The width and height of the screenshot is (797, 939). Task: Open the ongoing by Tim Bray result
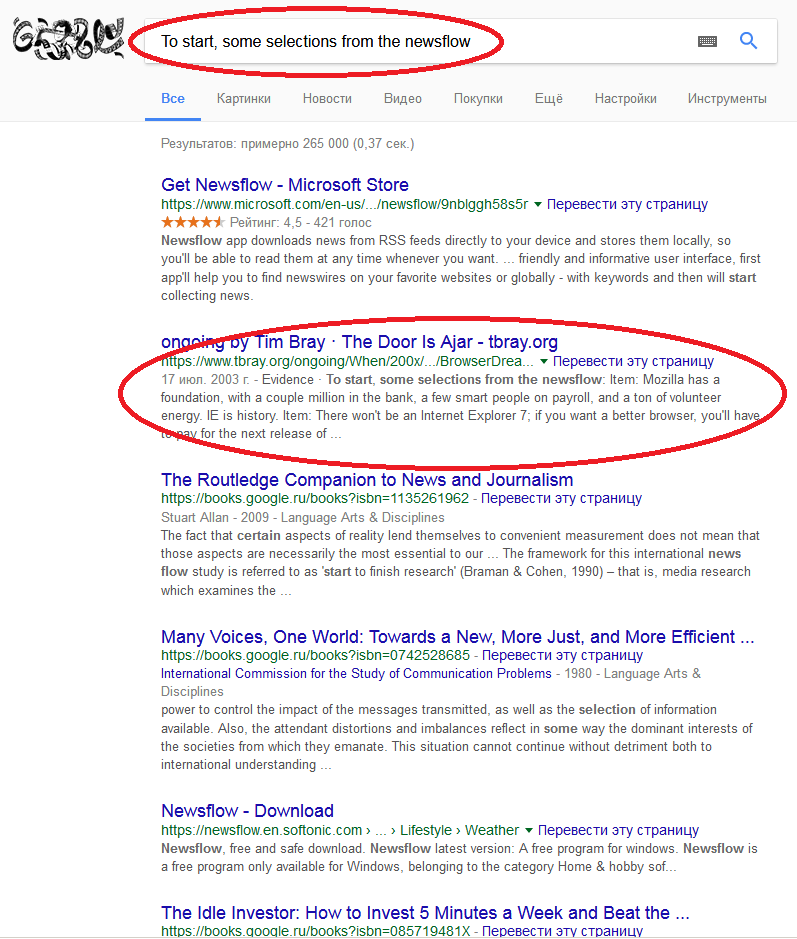(359, 342)
